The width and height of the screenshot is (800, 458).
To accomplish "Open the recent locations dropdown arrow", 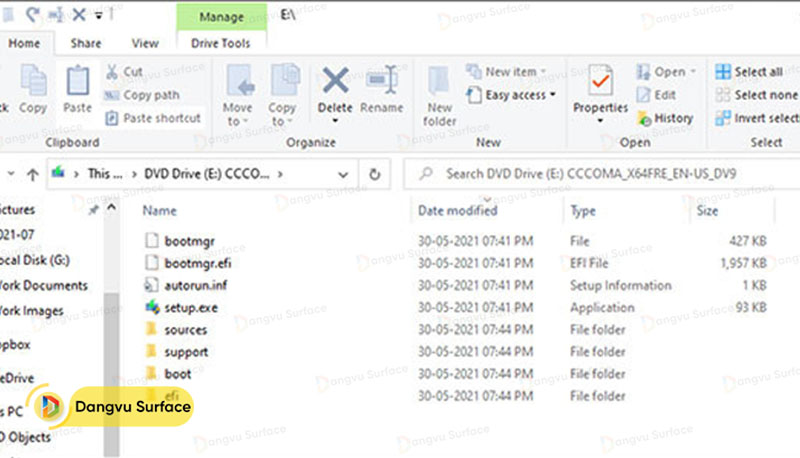I will (11, 174).
